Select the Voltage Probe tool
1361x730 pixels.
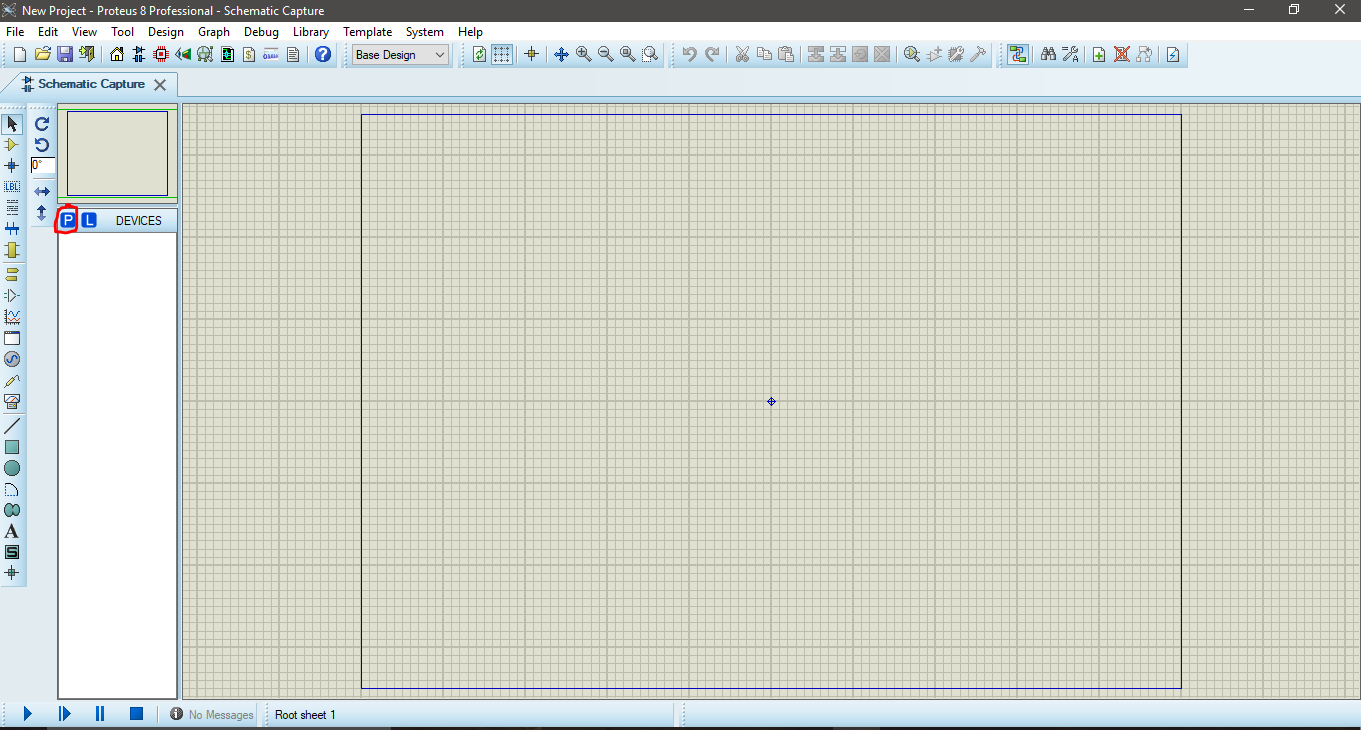click(12, 381)
